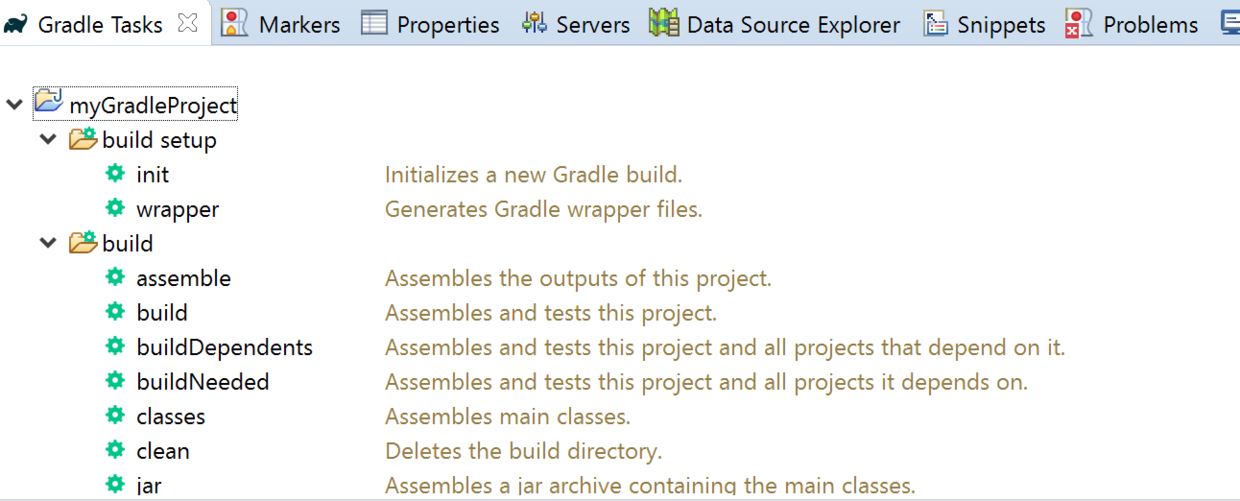Collapse the myGradleProject tree node
Image resolution: width=1240 pixels, height=501 pixels.
(x=14, y=104)
